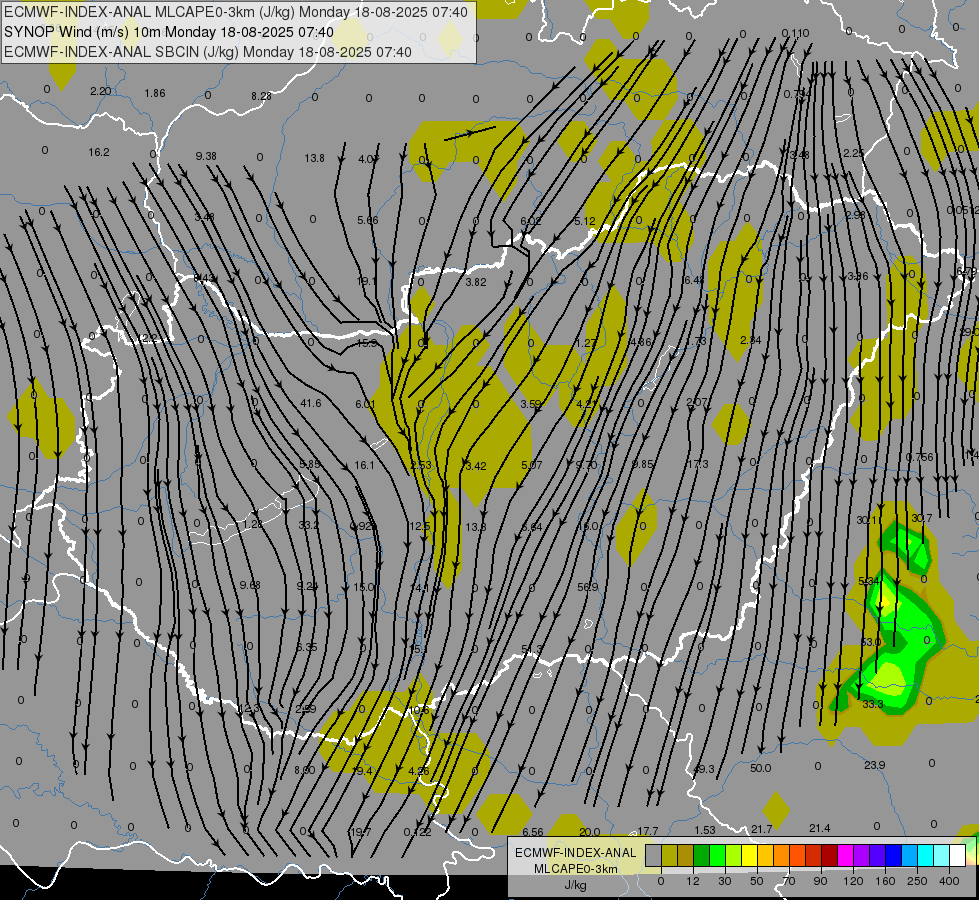
Task: Click the 2.84 value on the map
Action: point(750,340)
